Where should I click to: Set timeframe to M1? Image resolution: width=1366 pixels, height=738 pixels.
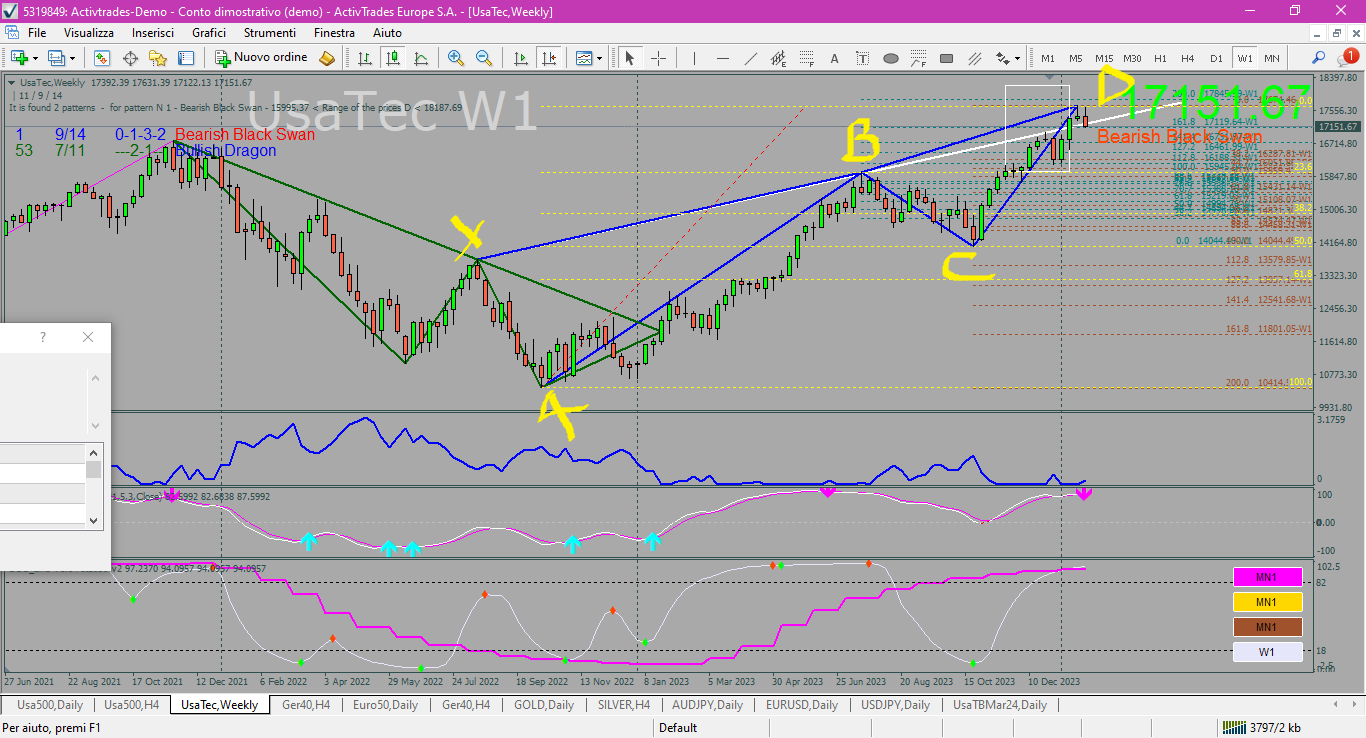(x=1048, y=58)
